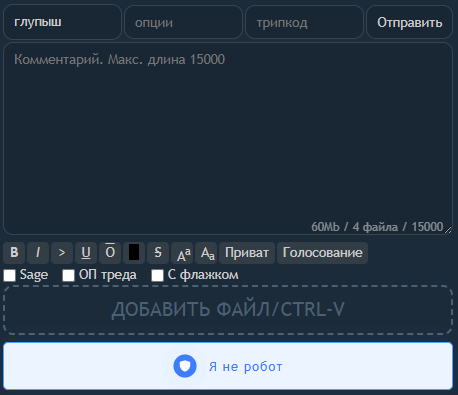Insert quote with the > button
This screenshot has height=395, width=458.
click(62, 253)
